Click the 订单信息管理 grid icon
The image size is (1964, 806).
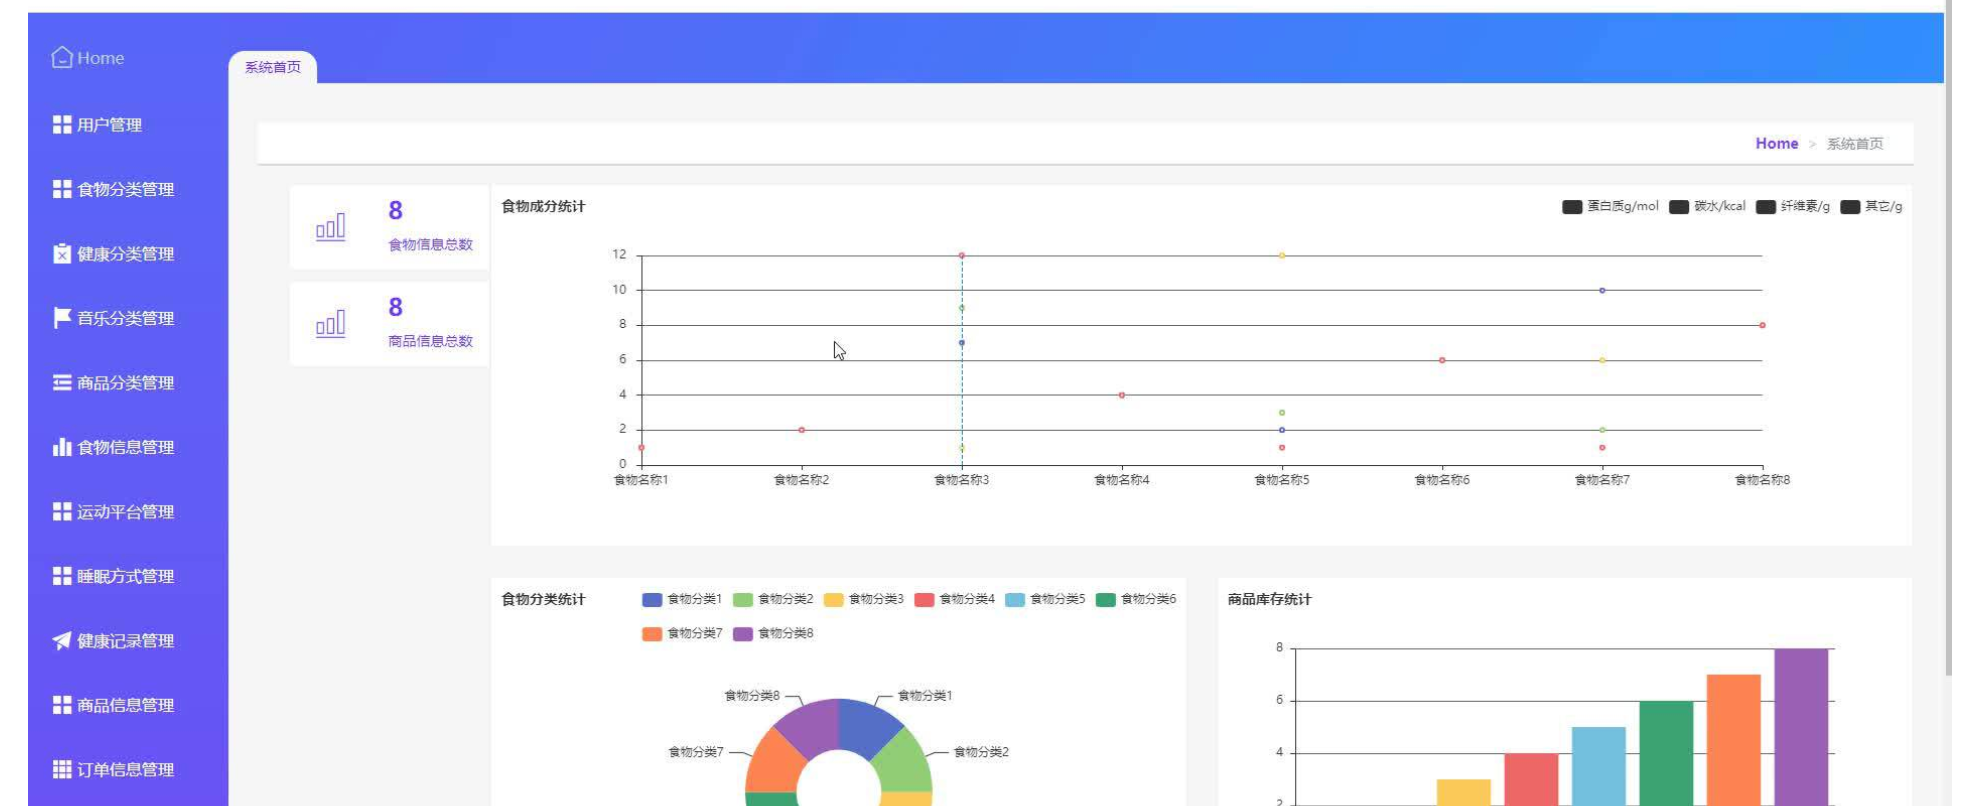tap(62, 769)
